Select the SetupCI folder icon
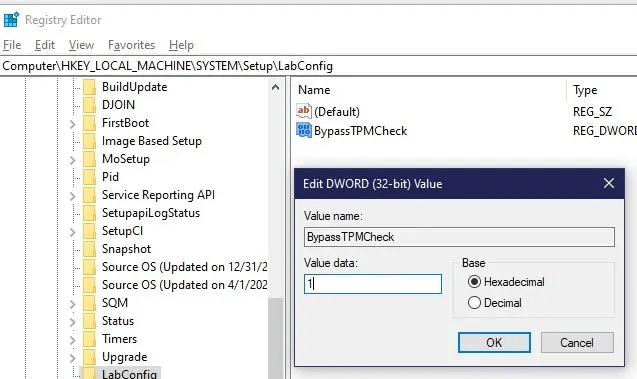The image size is (637, 379). (89, 231)
